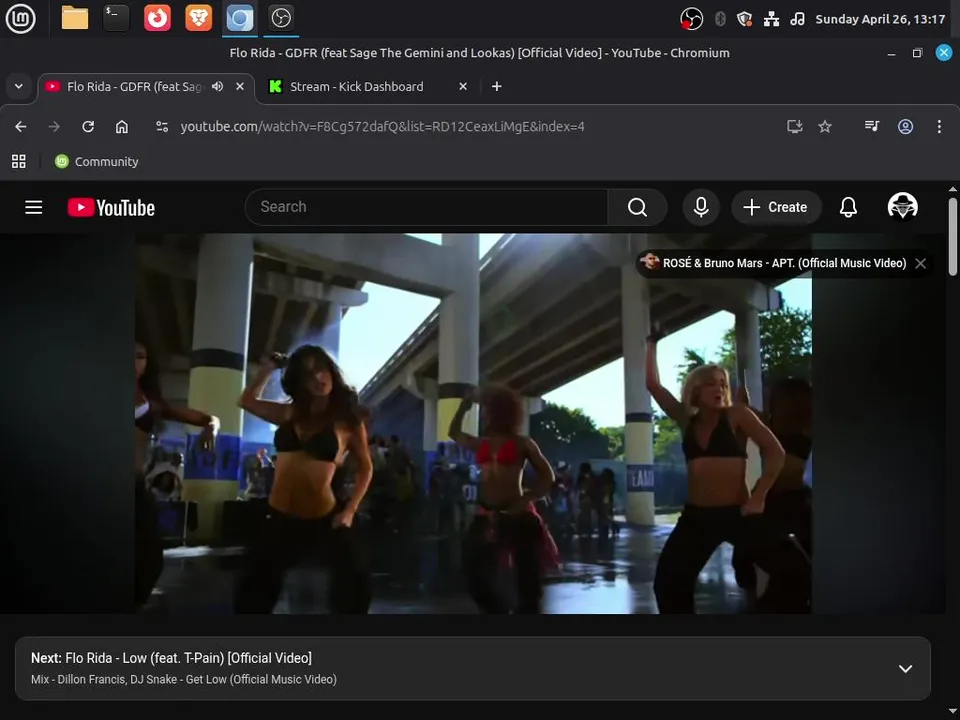Go back with the browser back arrow

21,127
